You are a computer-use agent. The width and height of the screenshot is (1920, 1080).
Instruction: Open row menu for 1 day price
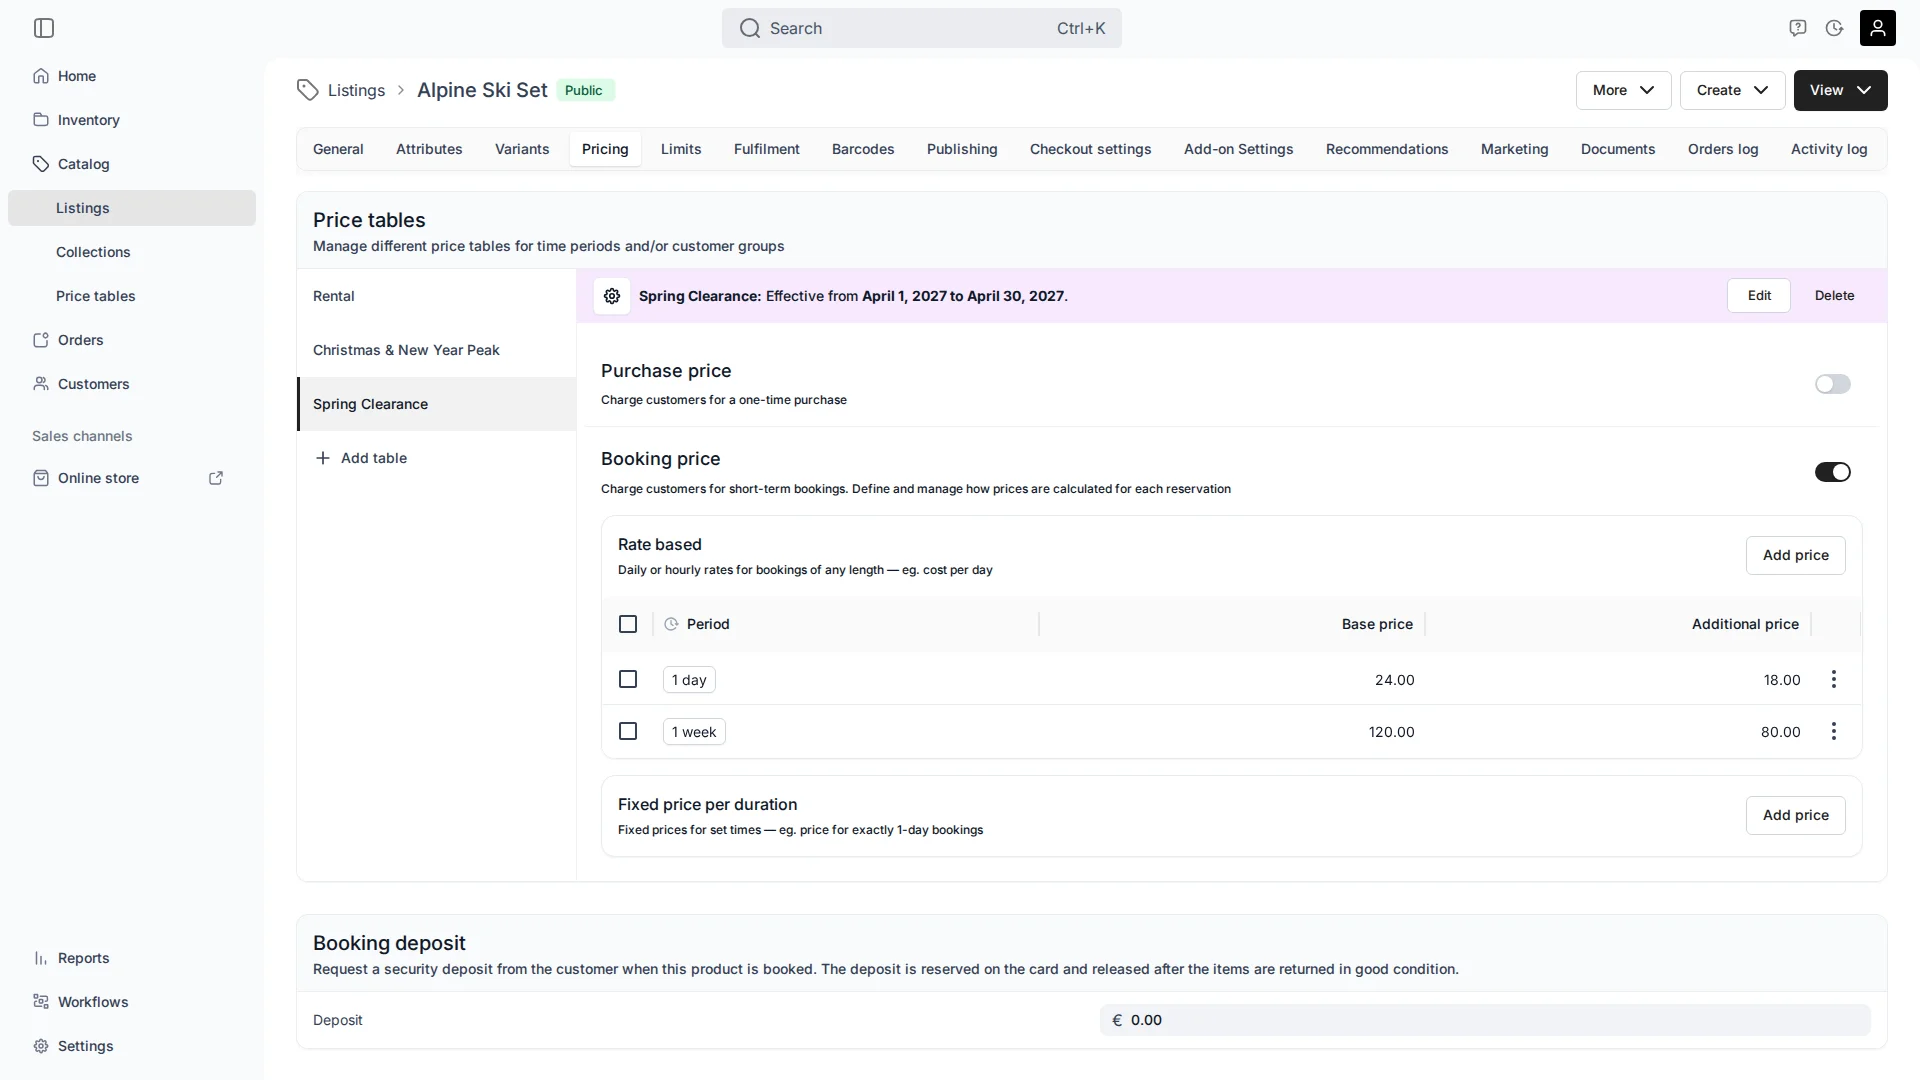pyautogui.click(x=1834, y=680)
